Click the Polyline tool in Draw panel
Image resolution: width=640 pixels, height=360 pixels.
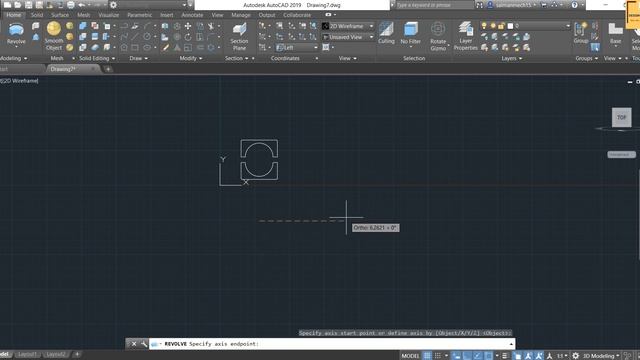point(124,26)
